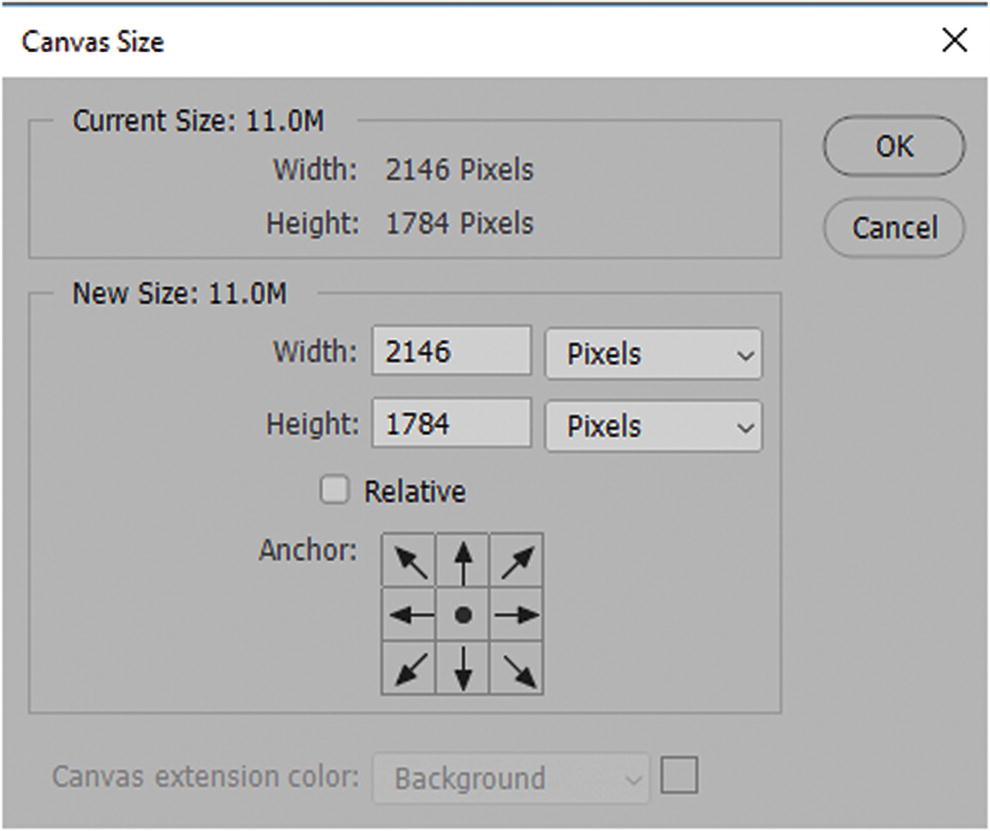Open the Width units dropdown
Viewport: 990px width, 831px height.
(653, 354)
